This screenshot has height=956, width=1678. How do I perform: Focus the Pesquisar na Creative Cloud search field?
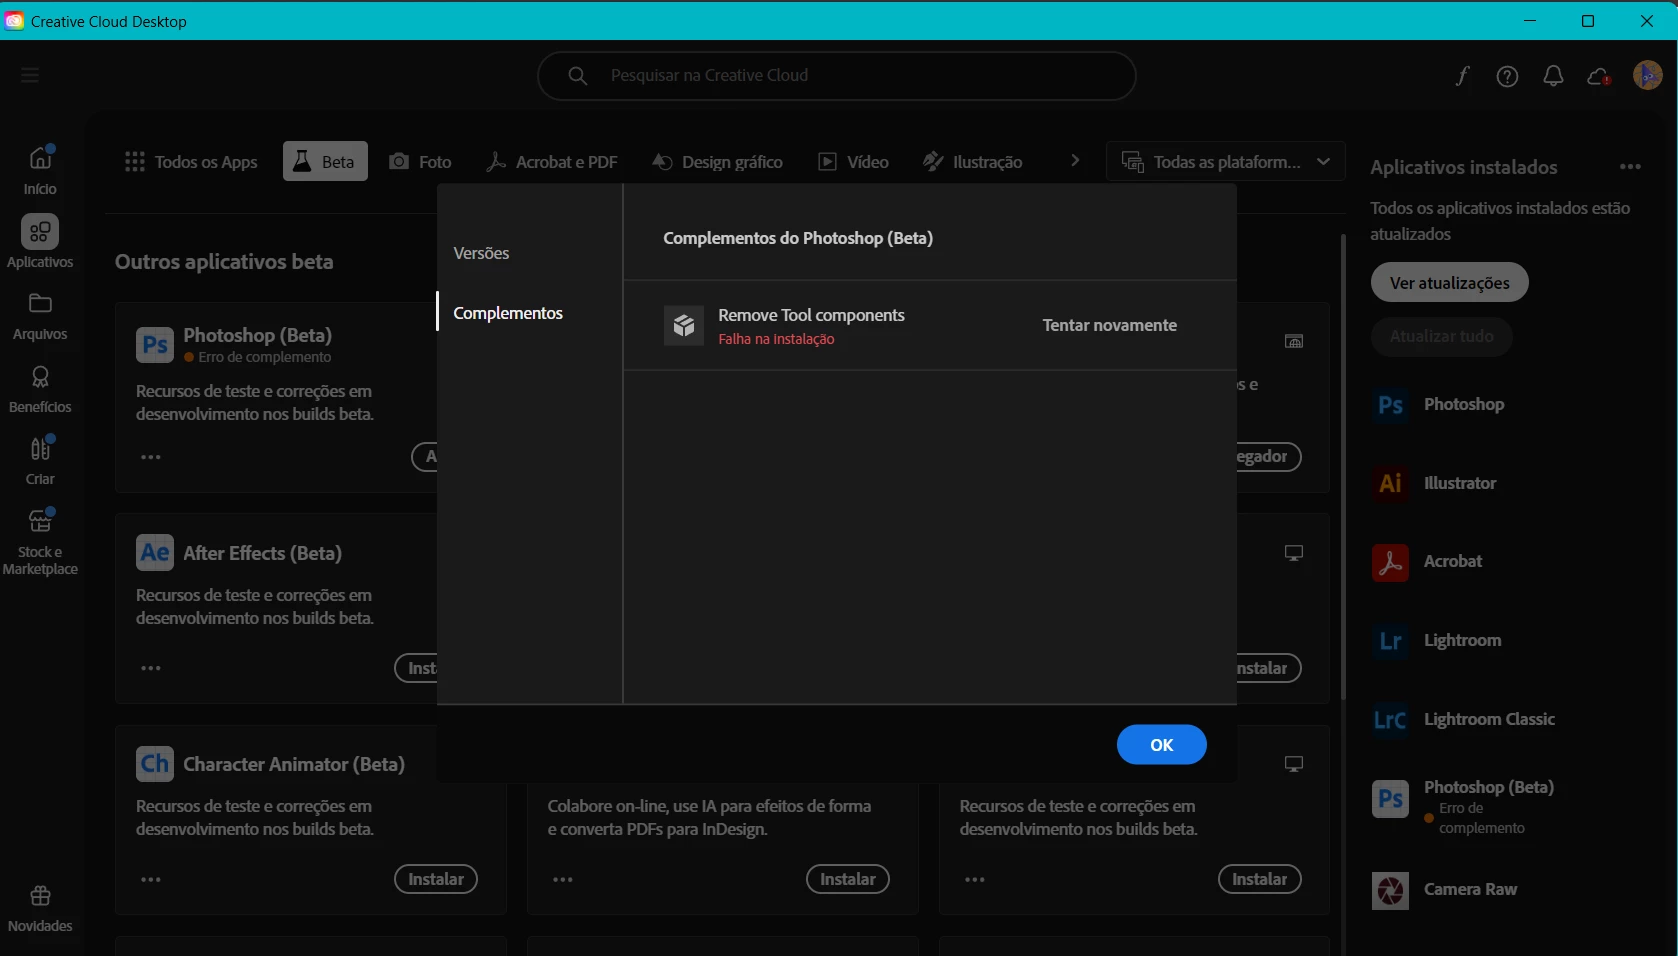[x=836, y=76]
